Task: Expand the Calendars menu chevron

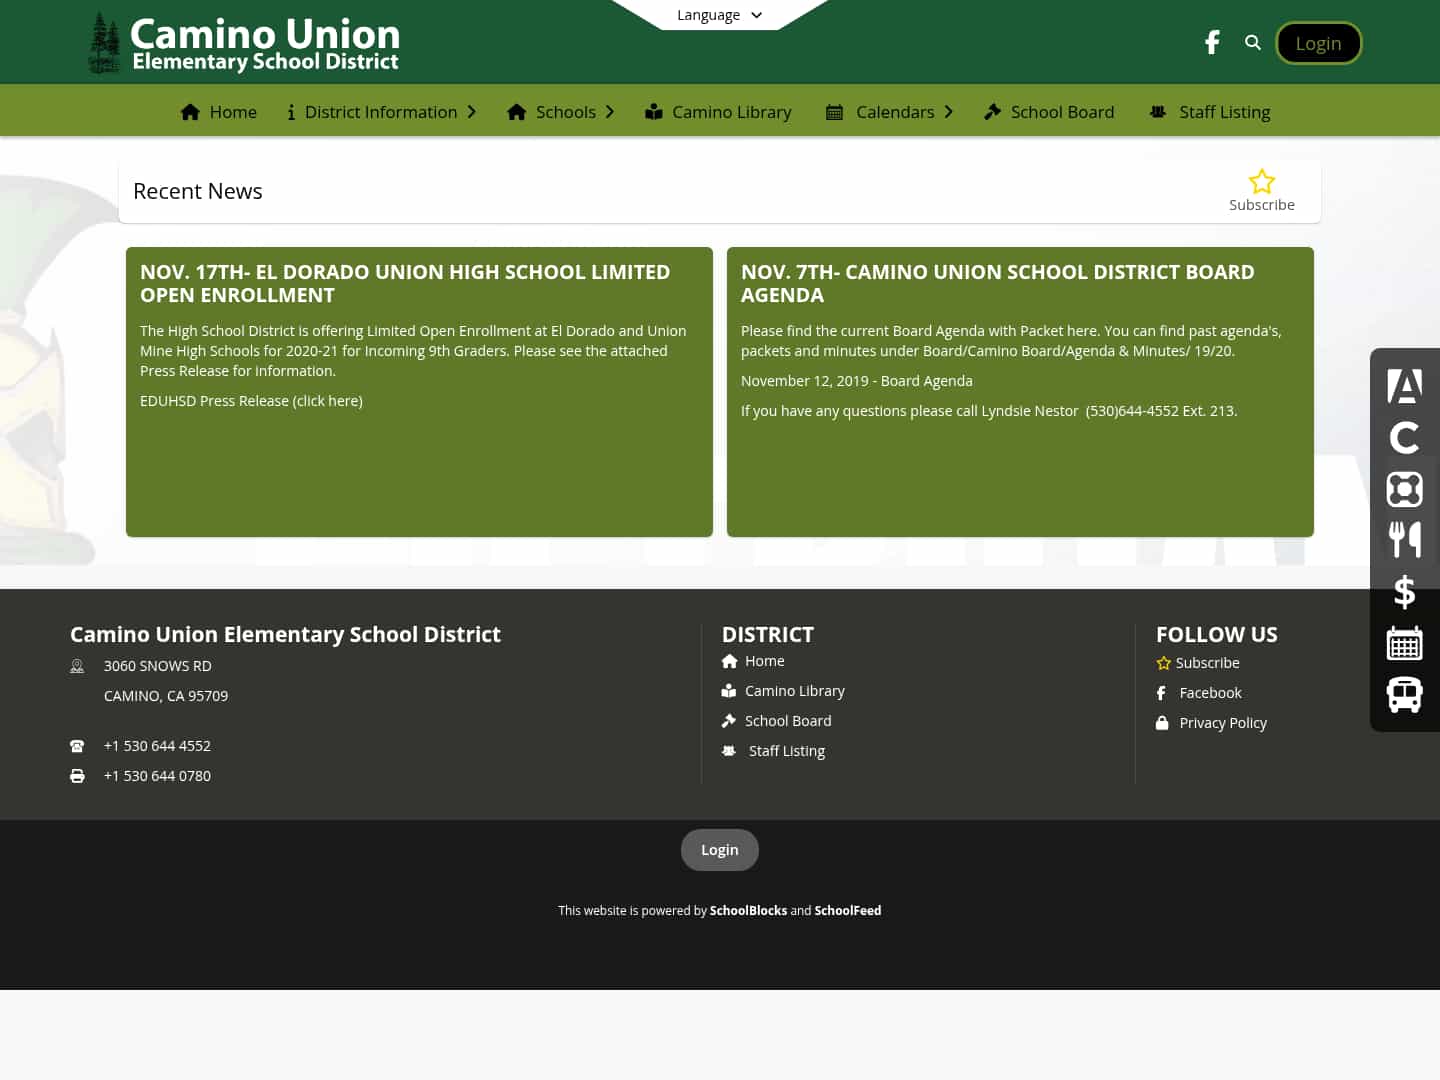Action: coord(948,112)
